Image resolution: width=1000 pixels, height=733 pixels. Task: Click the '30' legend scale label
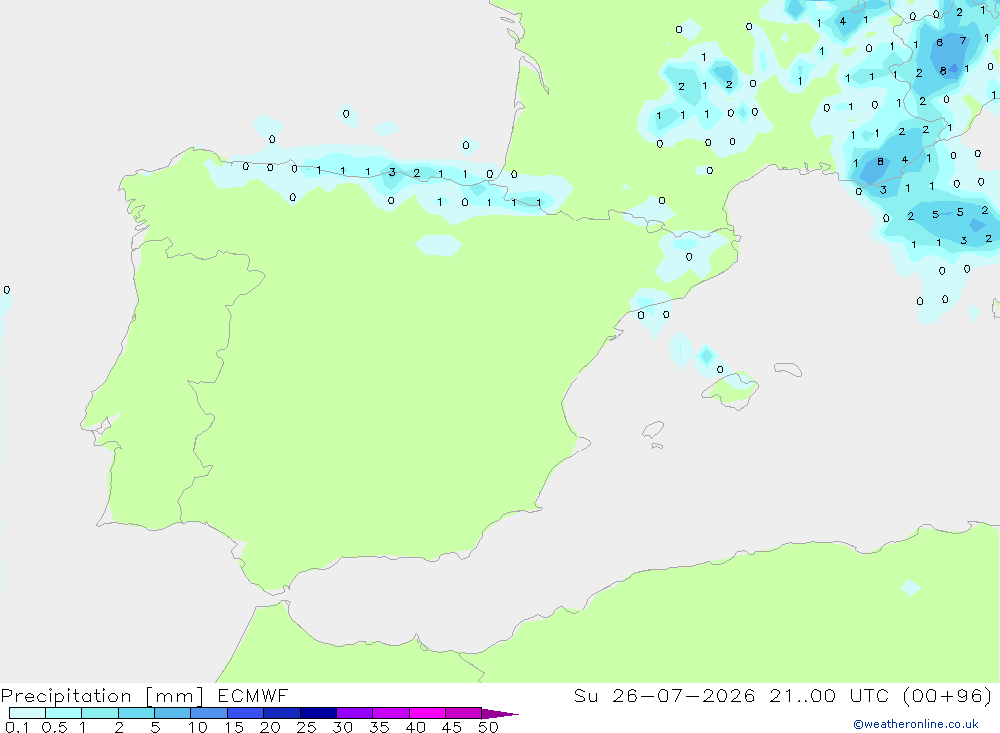click(342, 727)
